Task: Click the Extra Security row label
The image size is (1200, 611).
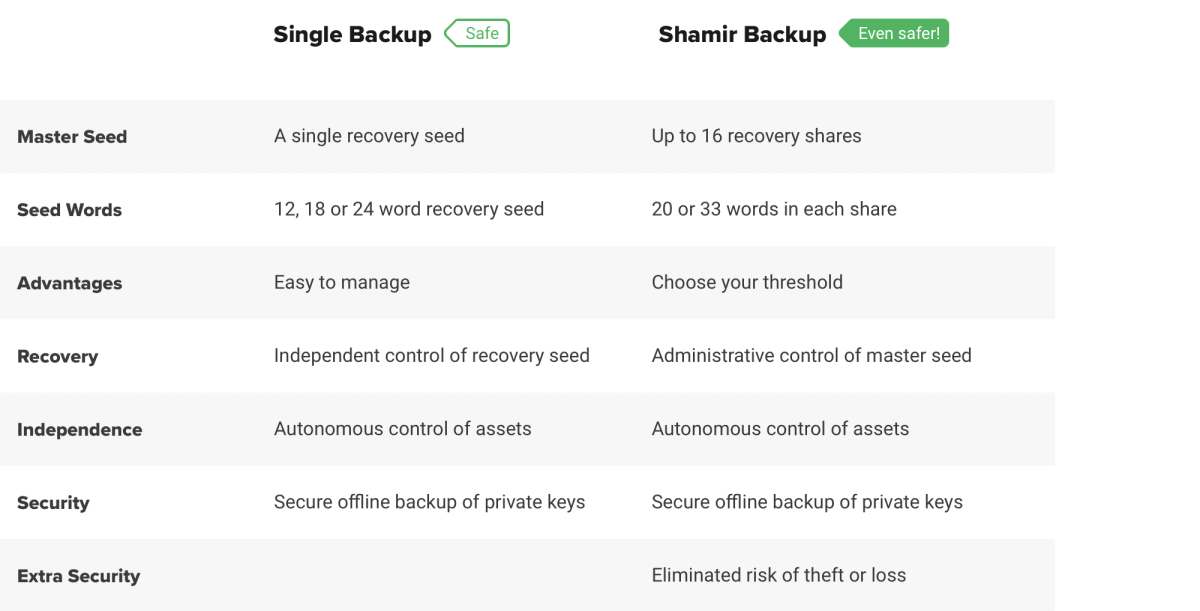Action: coord(78,576)
